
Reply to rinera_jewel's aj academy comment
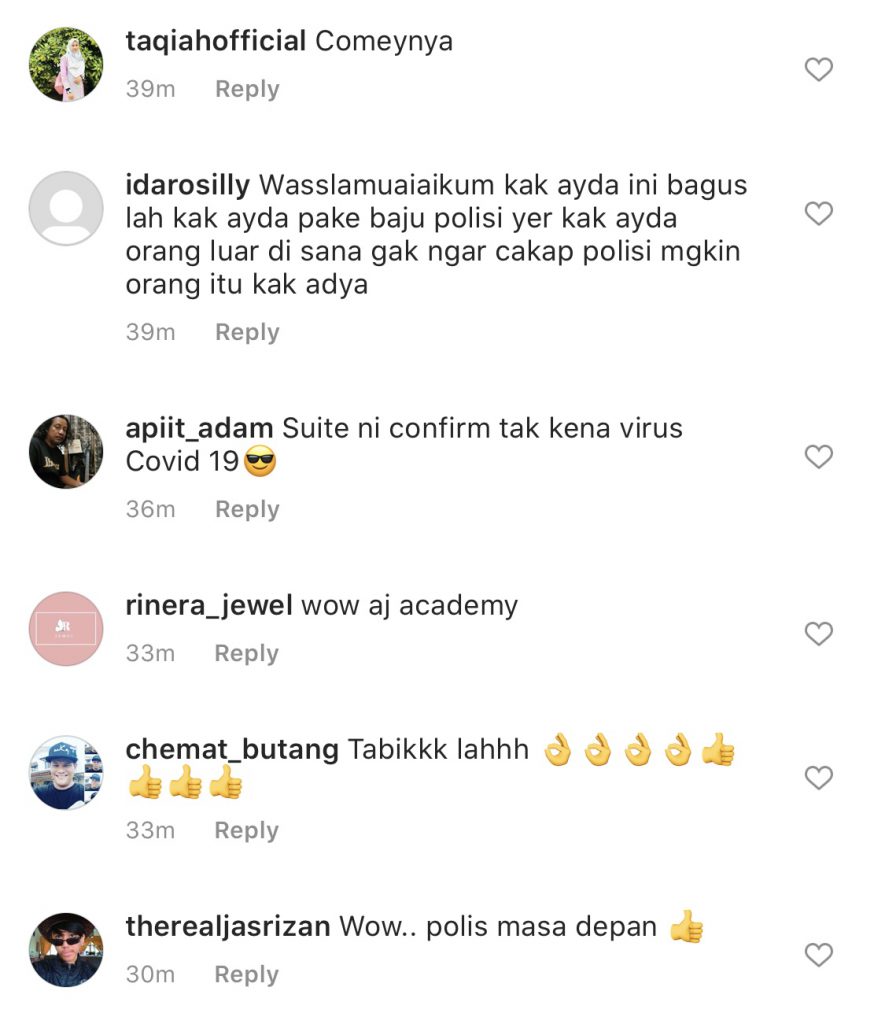point(246,654)
